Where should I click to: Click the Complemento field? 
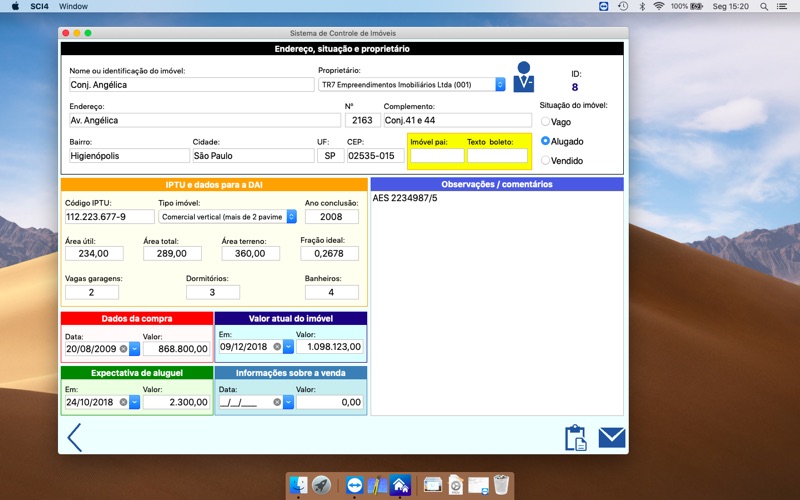(x=458, y=120)
